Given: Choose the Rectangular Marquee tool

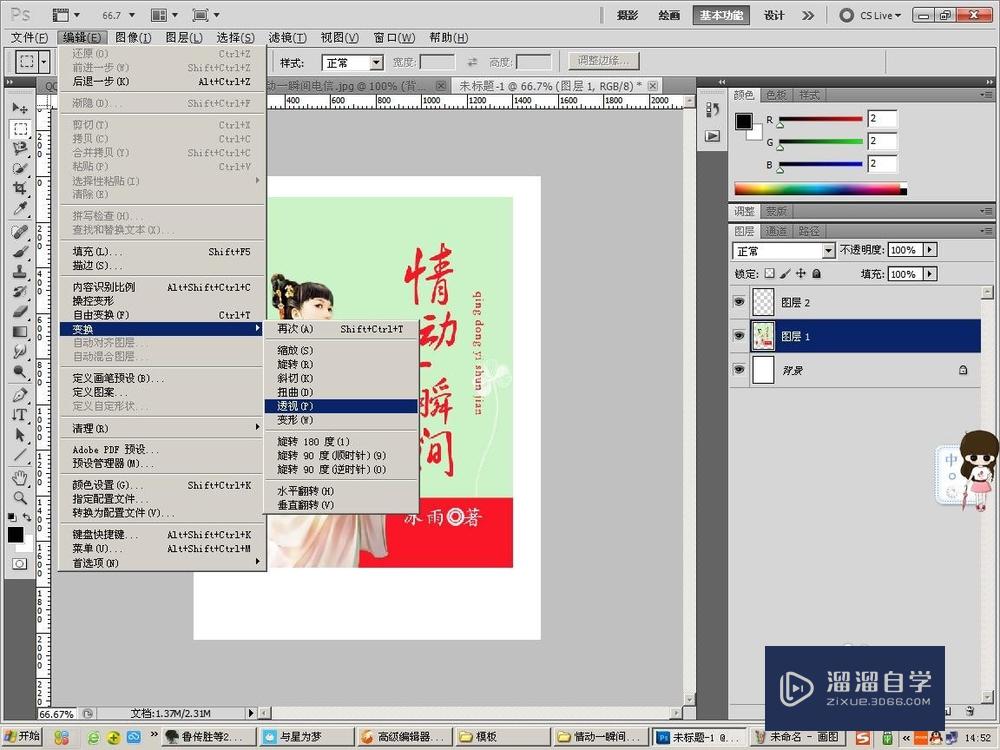Looking at the screenshot, I should [x=22, y=127].
